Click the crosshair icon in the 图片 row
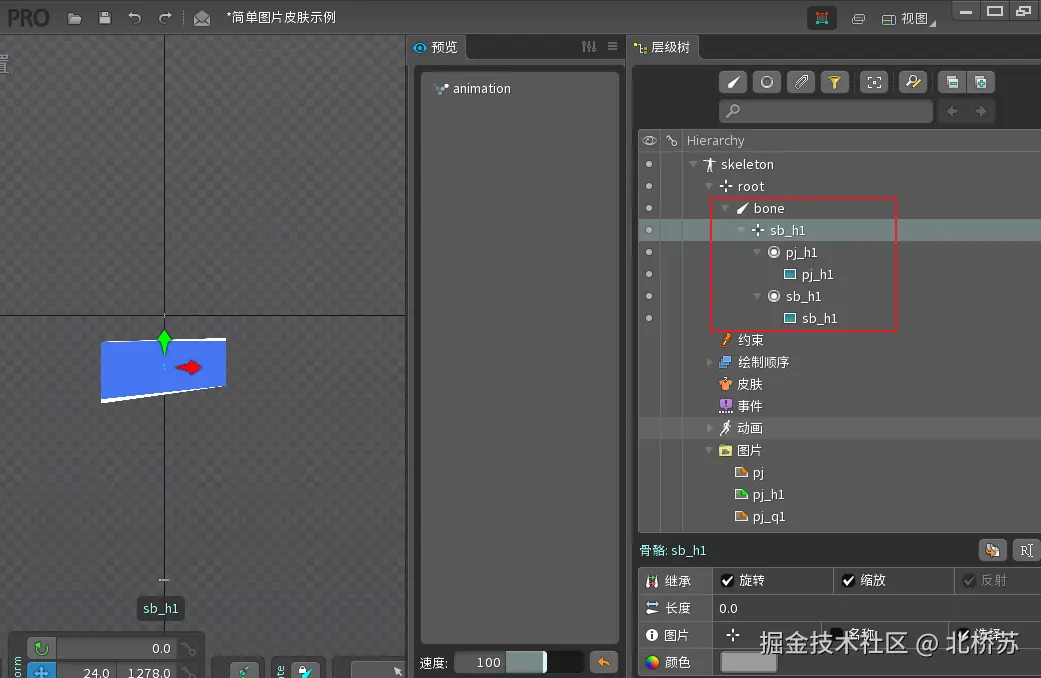 pos(733,636)
